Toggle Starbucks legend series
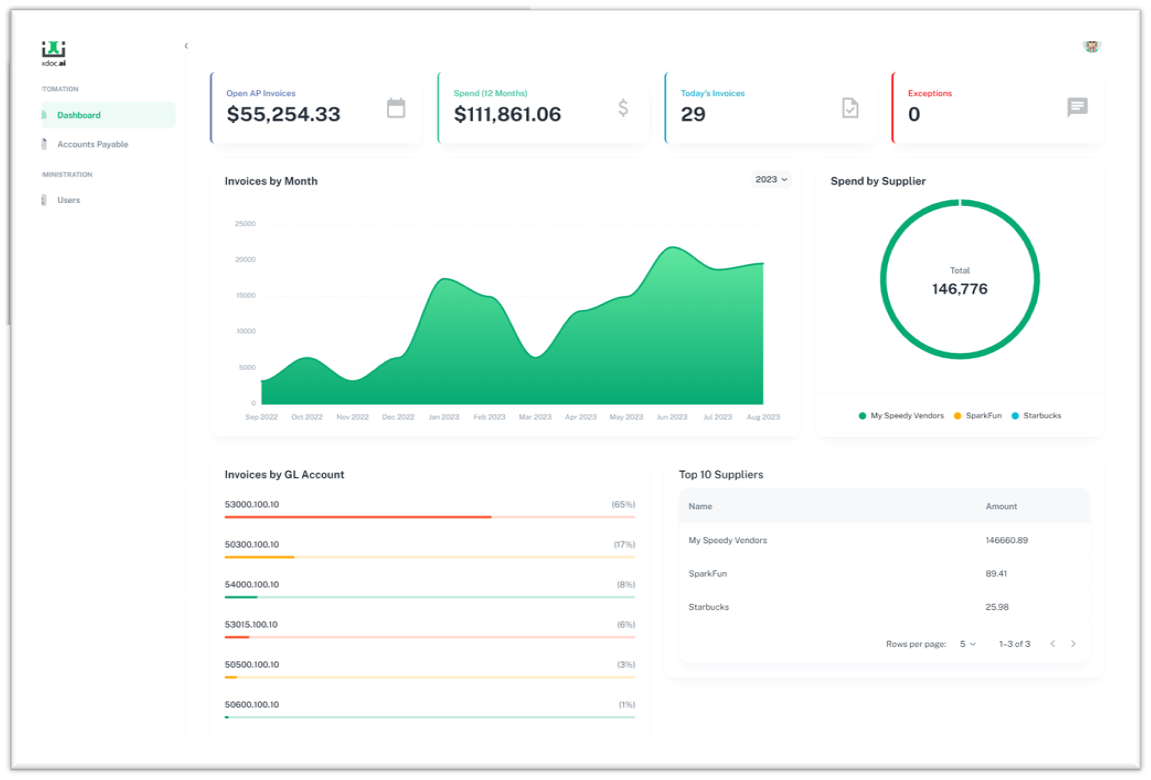This screenshot has width=1151, height=780. 1036,416
